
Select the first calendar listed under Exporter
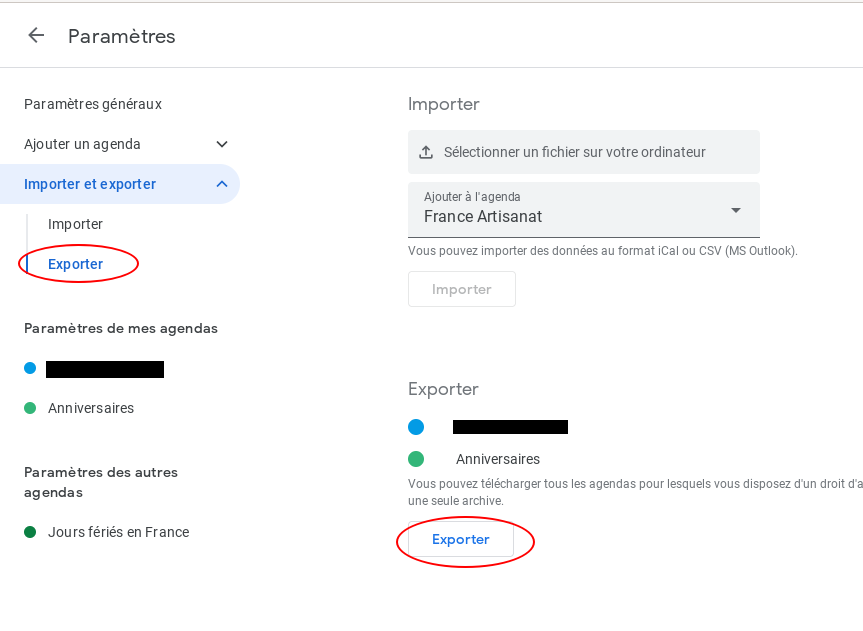point(510,426)
